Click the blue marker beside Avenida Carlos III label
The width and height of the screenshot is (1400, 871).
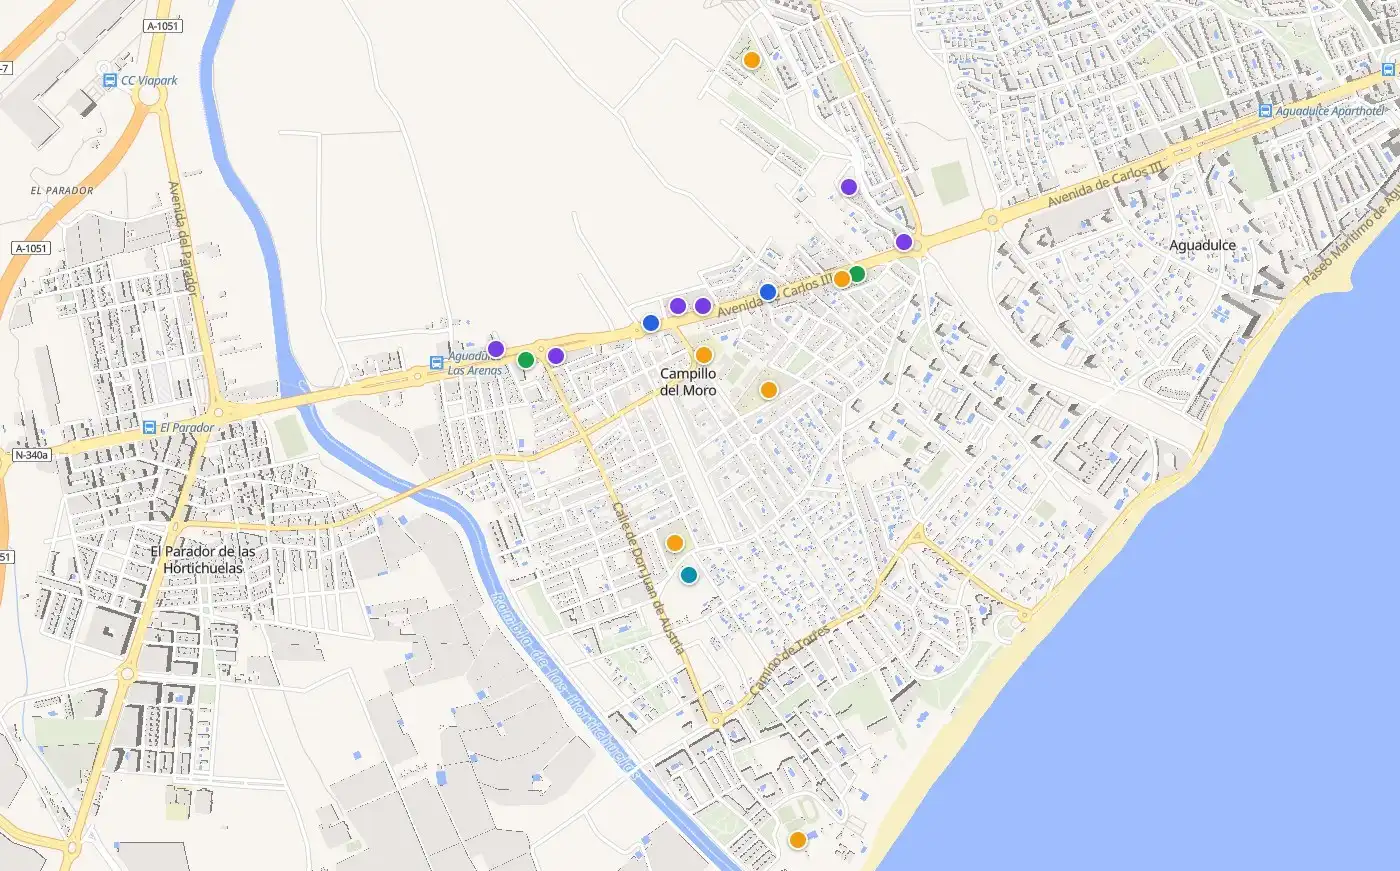click(x=768, y=292)
